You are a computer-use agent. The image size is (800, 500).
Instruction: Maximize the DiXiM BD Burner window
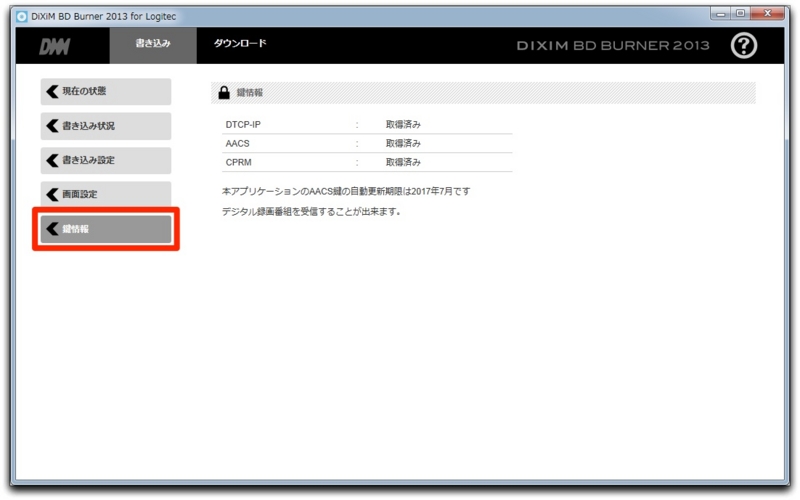(740, 14)
